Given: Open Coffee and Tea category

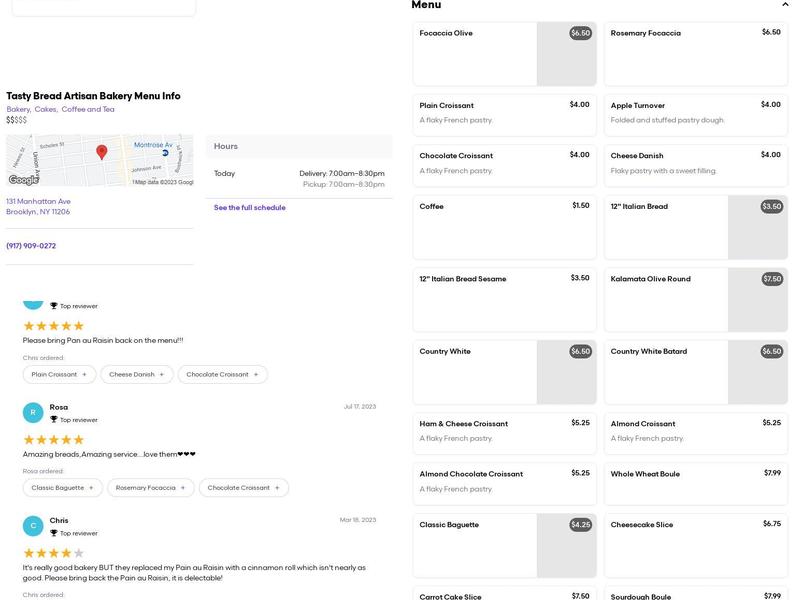Looking at the screenshot, I should pos(88,109).
